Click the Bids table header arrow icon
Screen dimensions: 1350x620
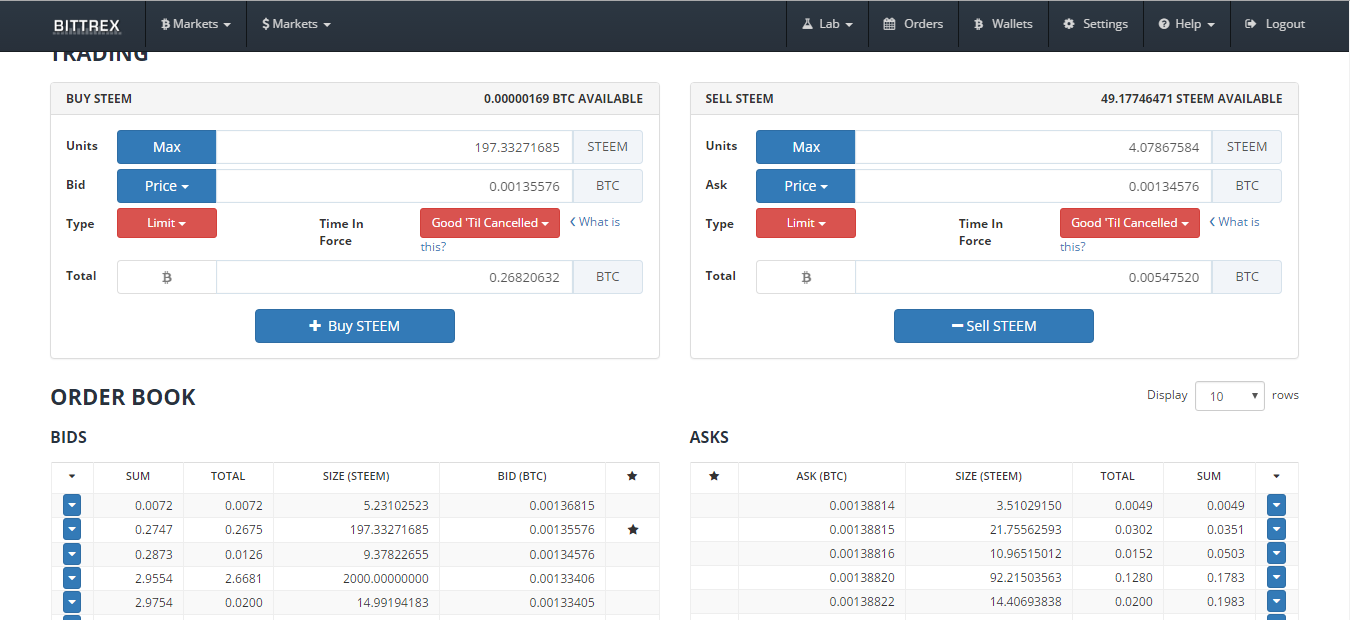coord(72,476)
